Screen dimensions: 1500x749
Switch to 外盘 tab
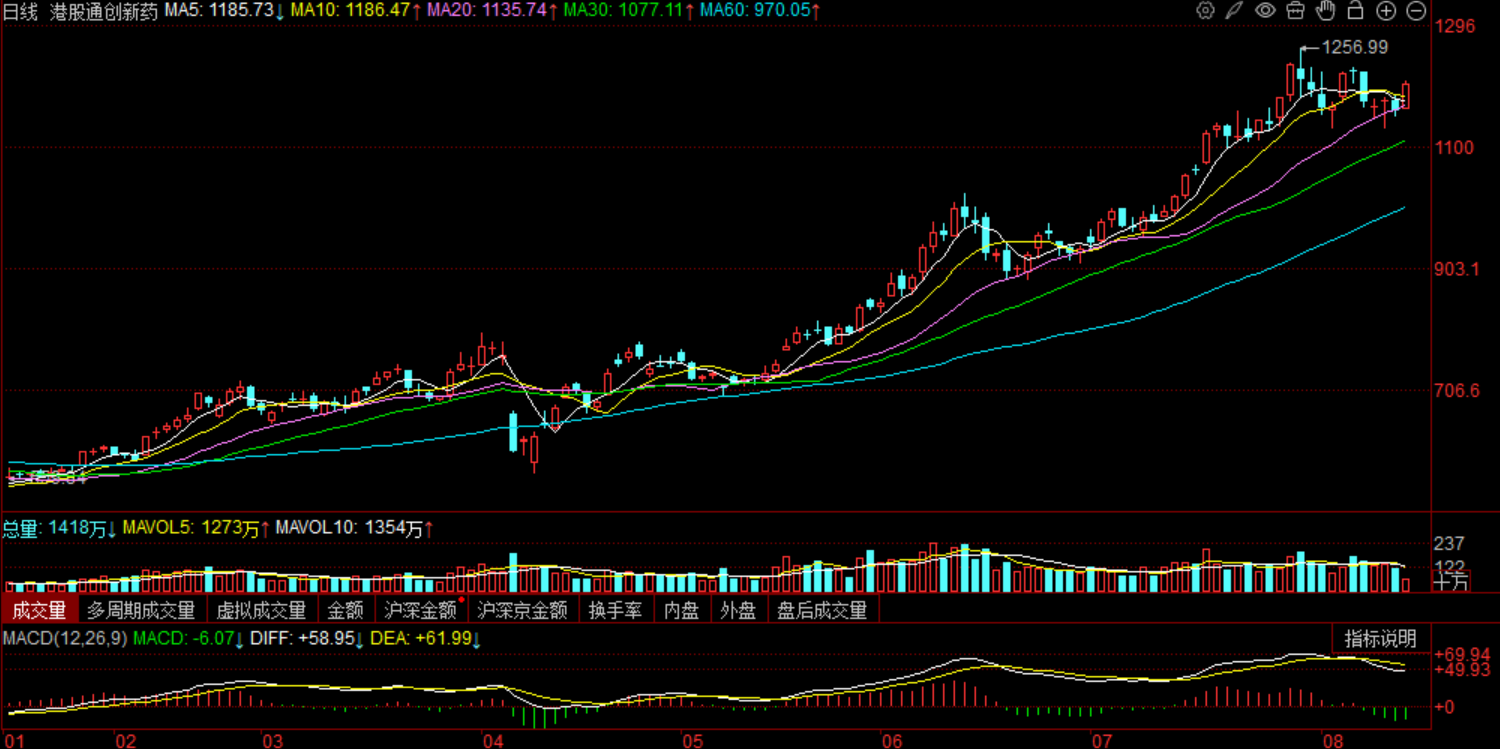click(738, 610)
